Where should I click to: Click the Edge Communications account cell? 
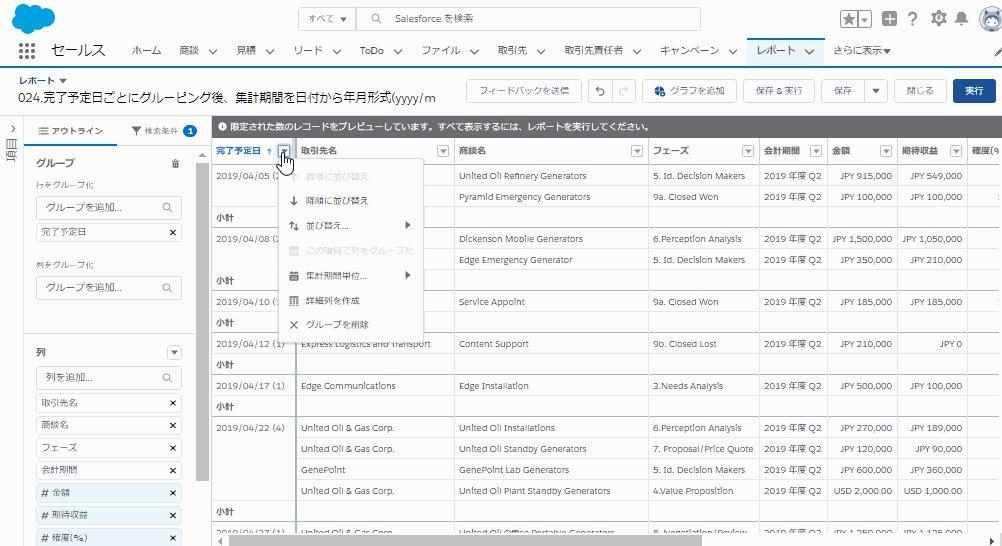375,386
